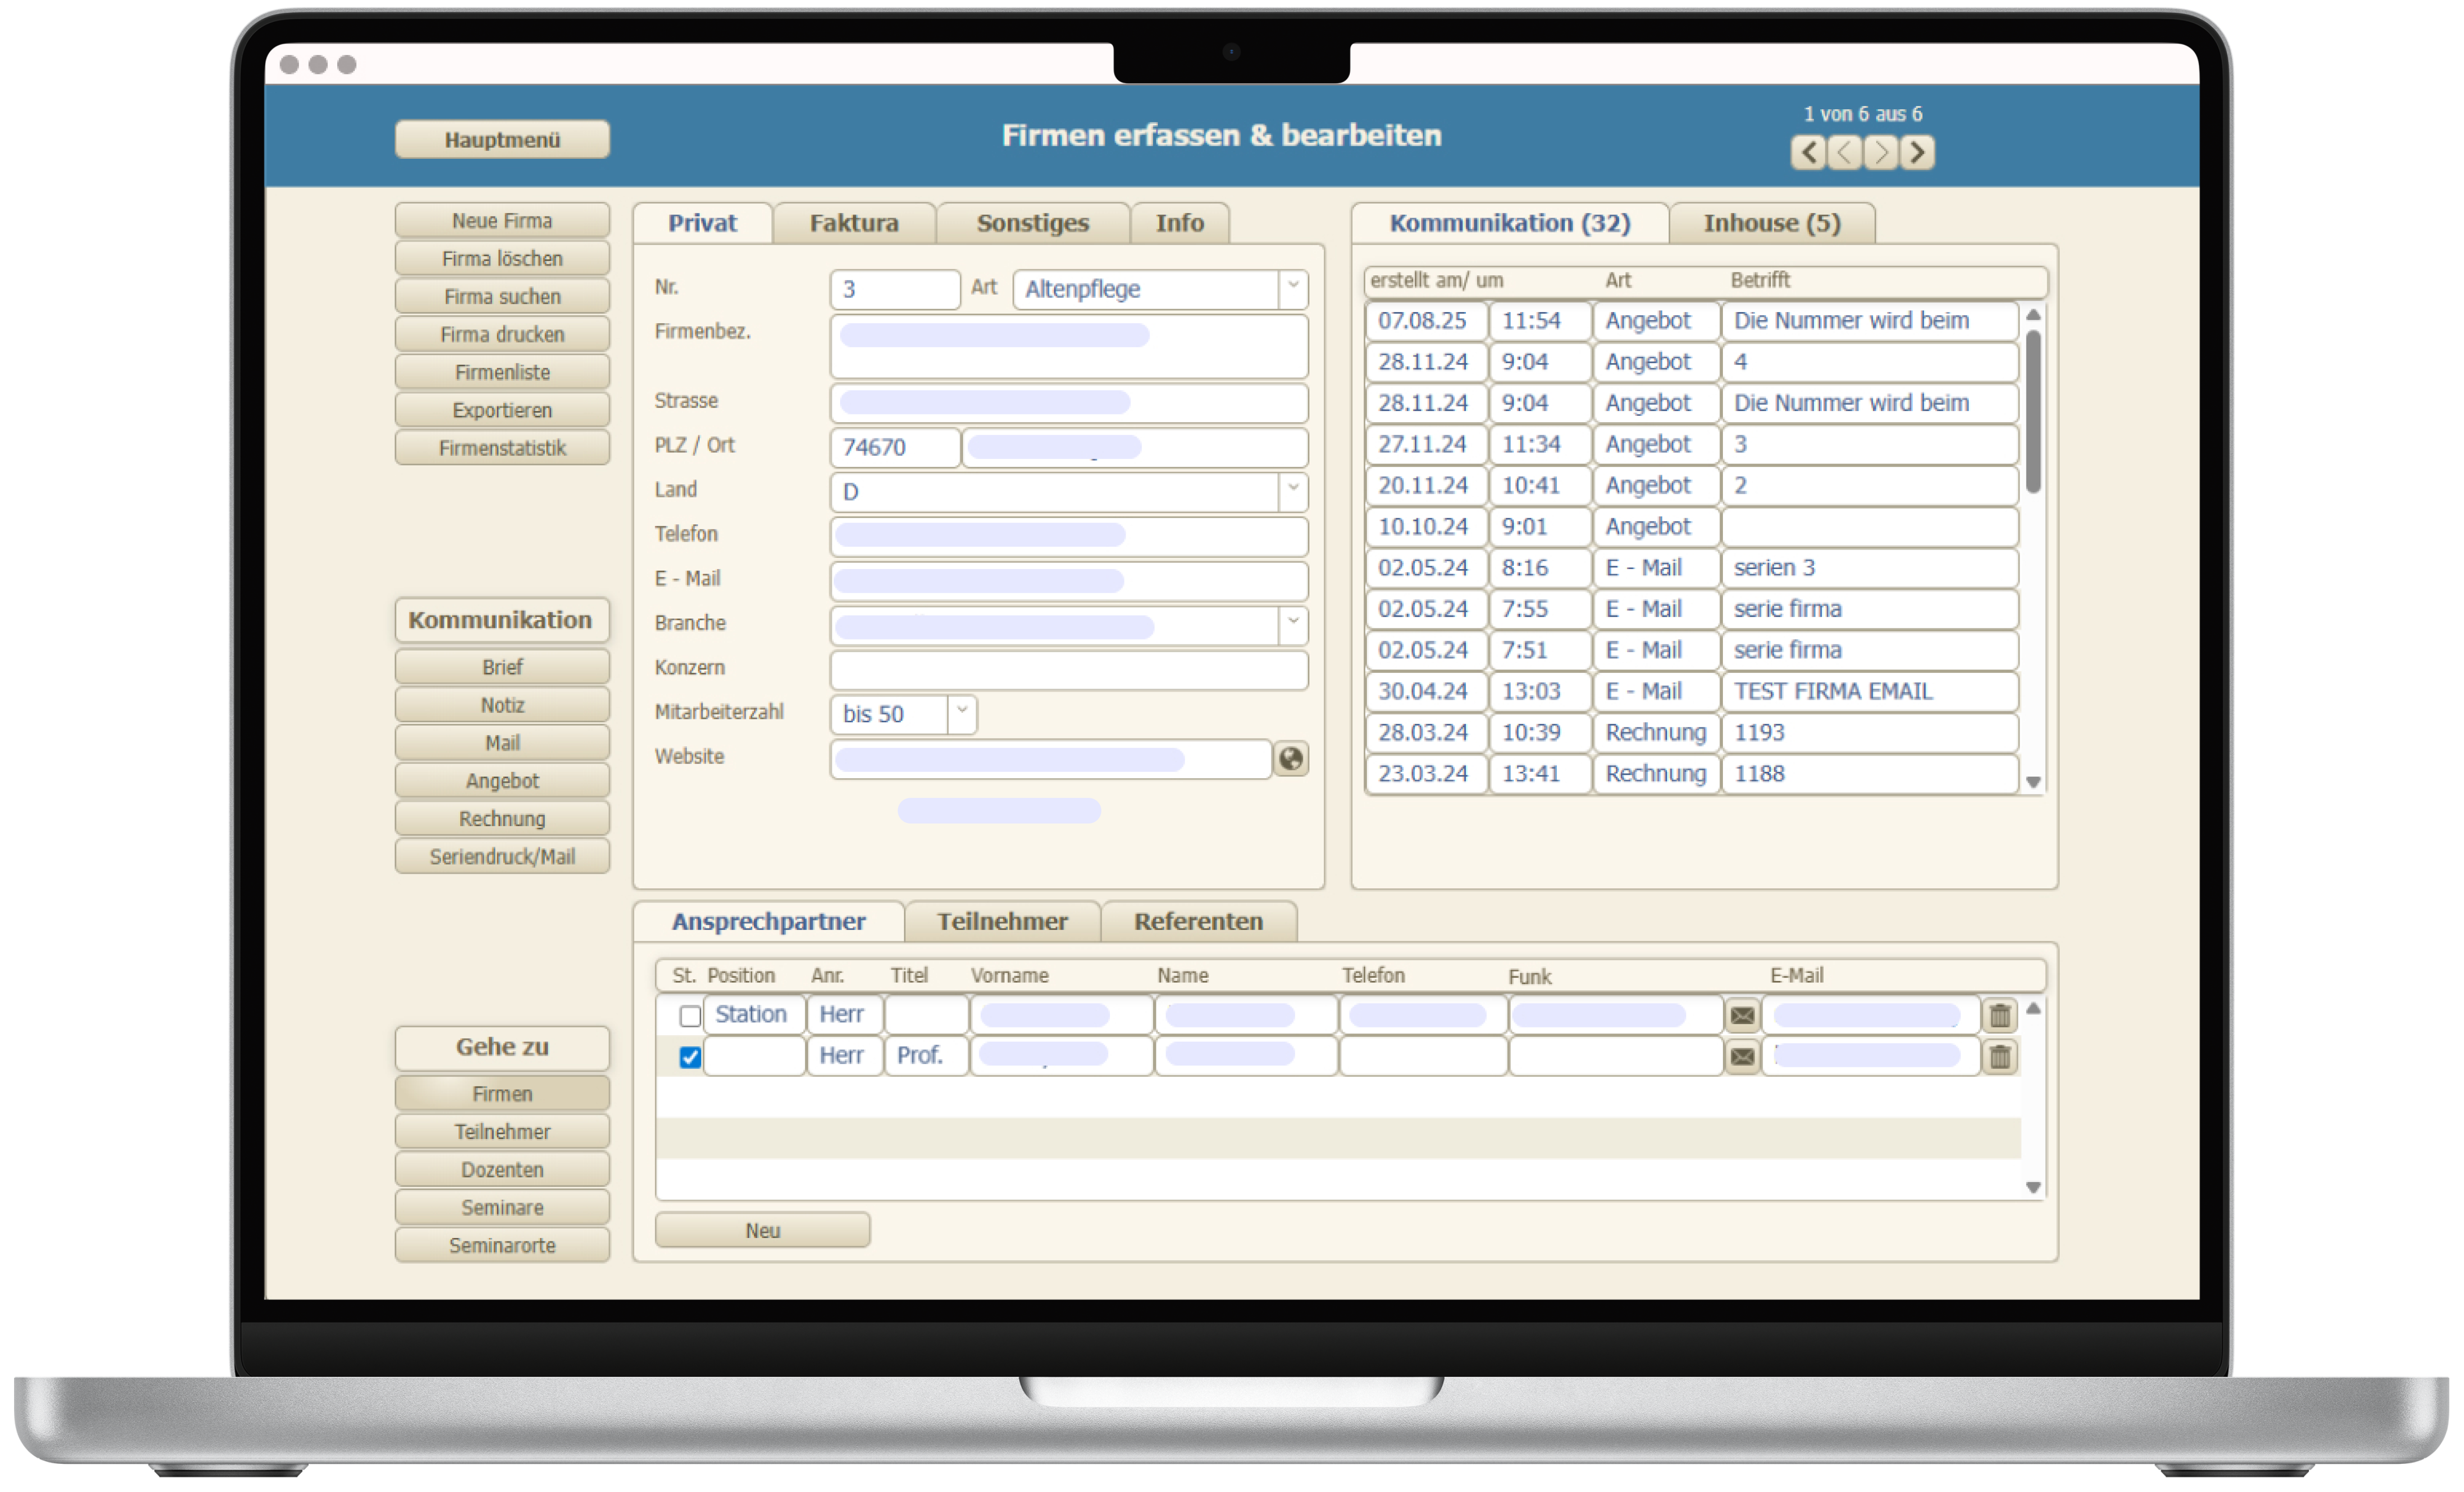Viewport: 2464px width, 1492px height.
Task: Click the empty Konzern field
Action: [1069, 669]
